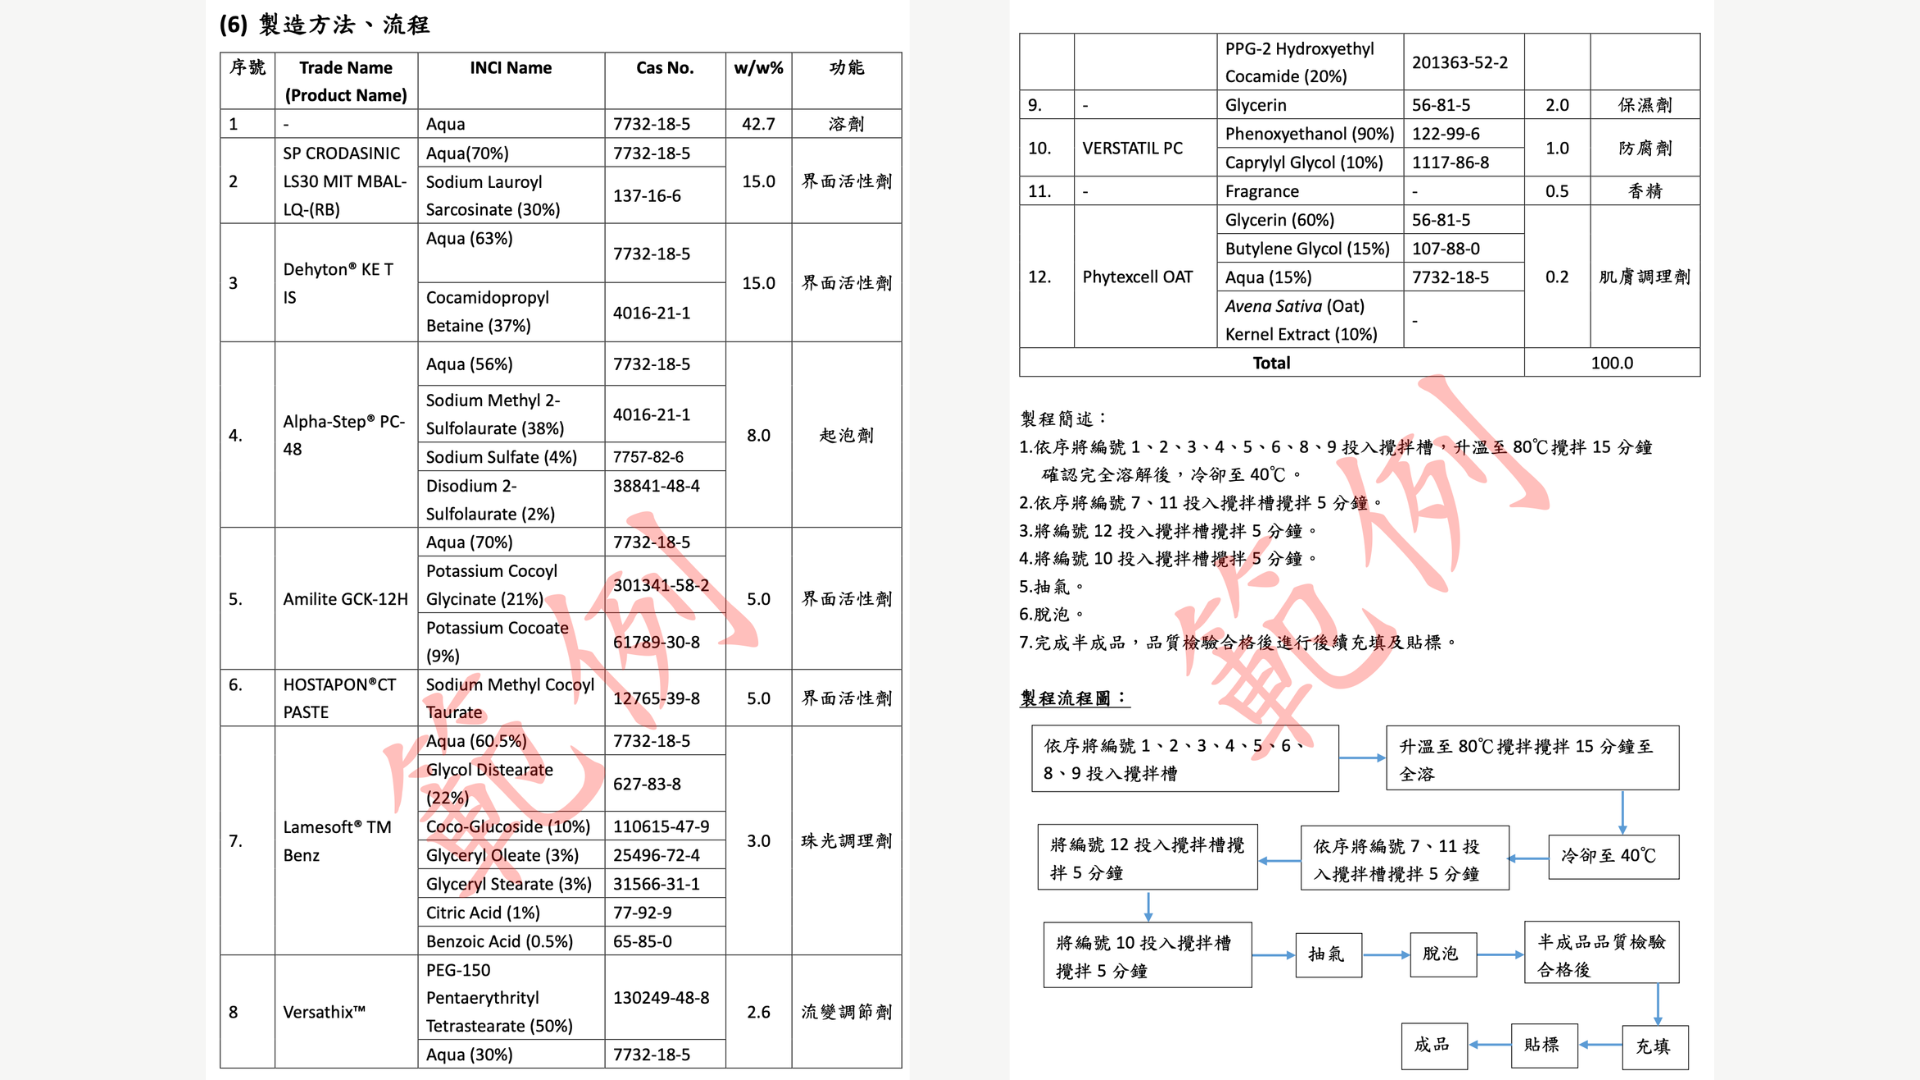Click the Cas number '61789-30-8'
This screenshot has width=1920, height=1080.
point(665,642)
